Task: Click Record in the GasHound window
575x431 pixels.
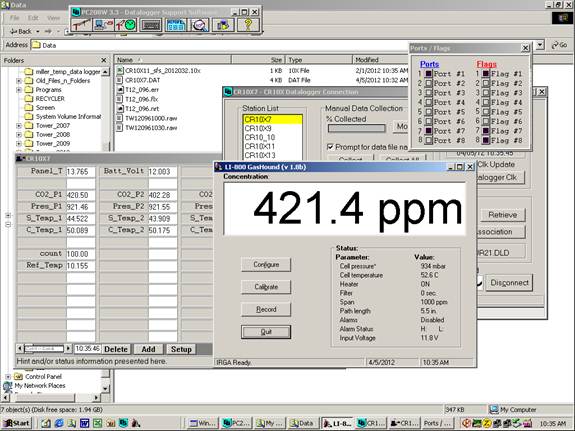Action: coord(266,309)
